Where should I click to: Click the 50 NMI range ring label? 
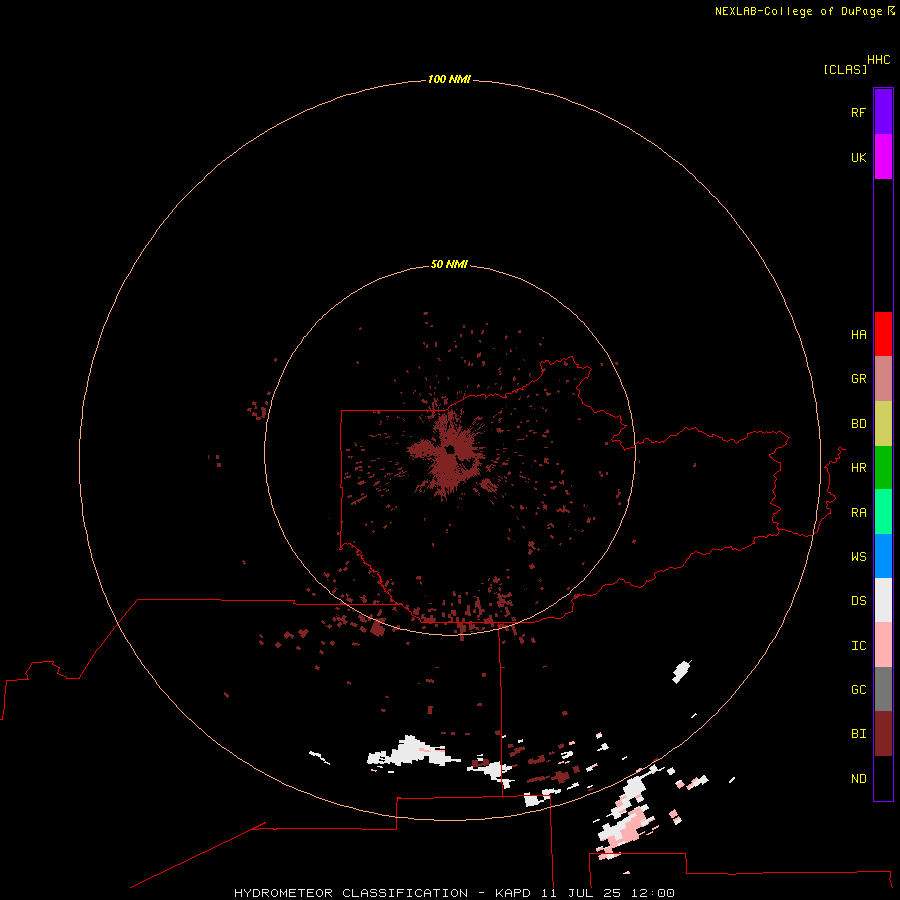tap(449, 264)
